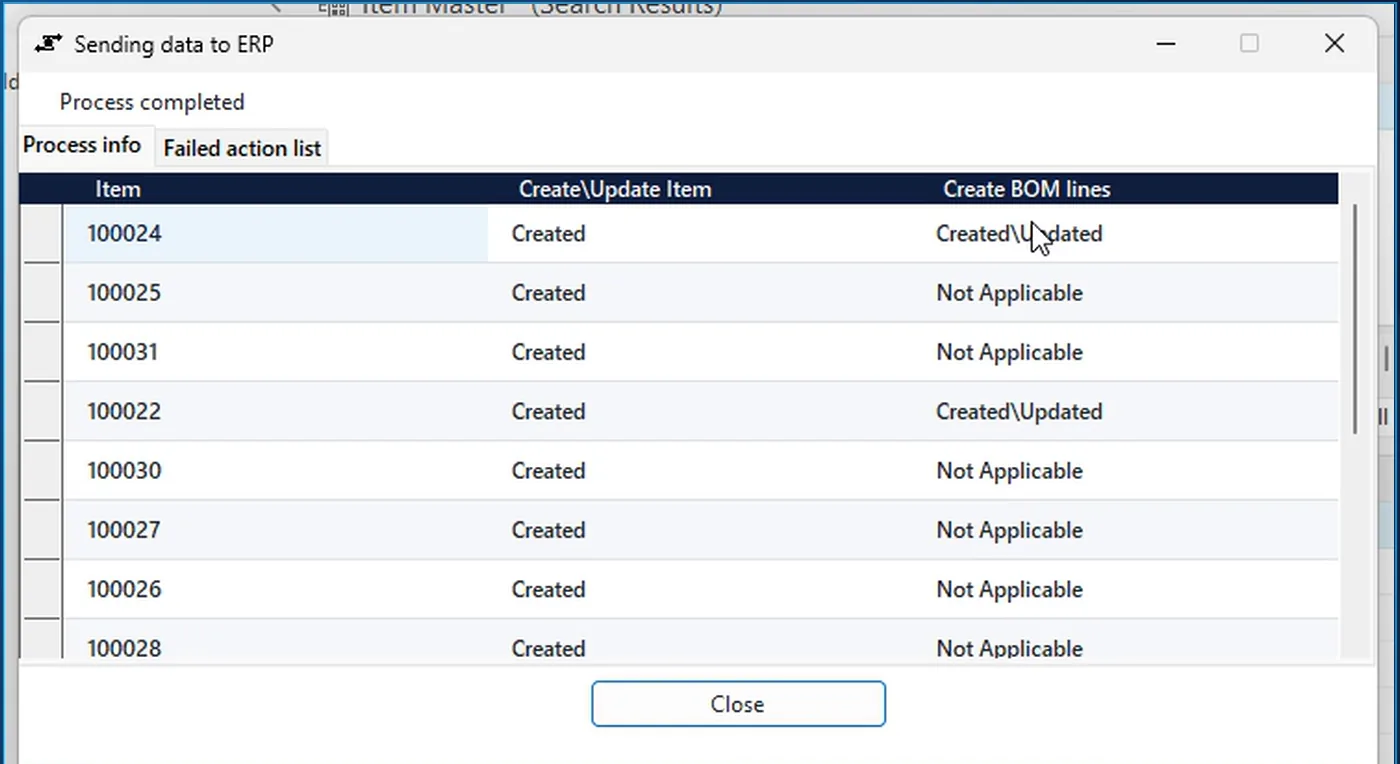Click the vertical scrollbar thumb of the grid
The height and width of the screenshot is (764, 1400).
[x=1356, y=320]
